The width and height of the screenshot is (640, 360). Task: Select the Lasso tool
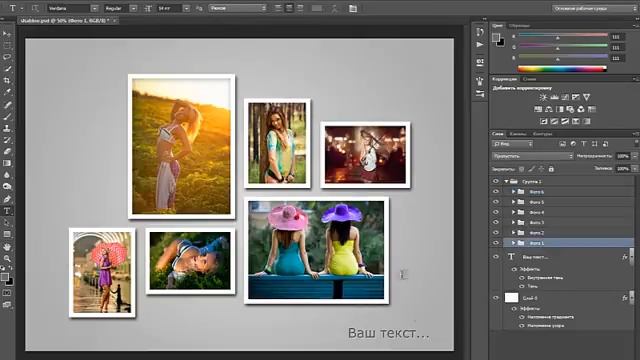7,57
